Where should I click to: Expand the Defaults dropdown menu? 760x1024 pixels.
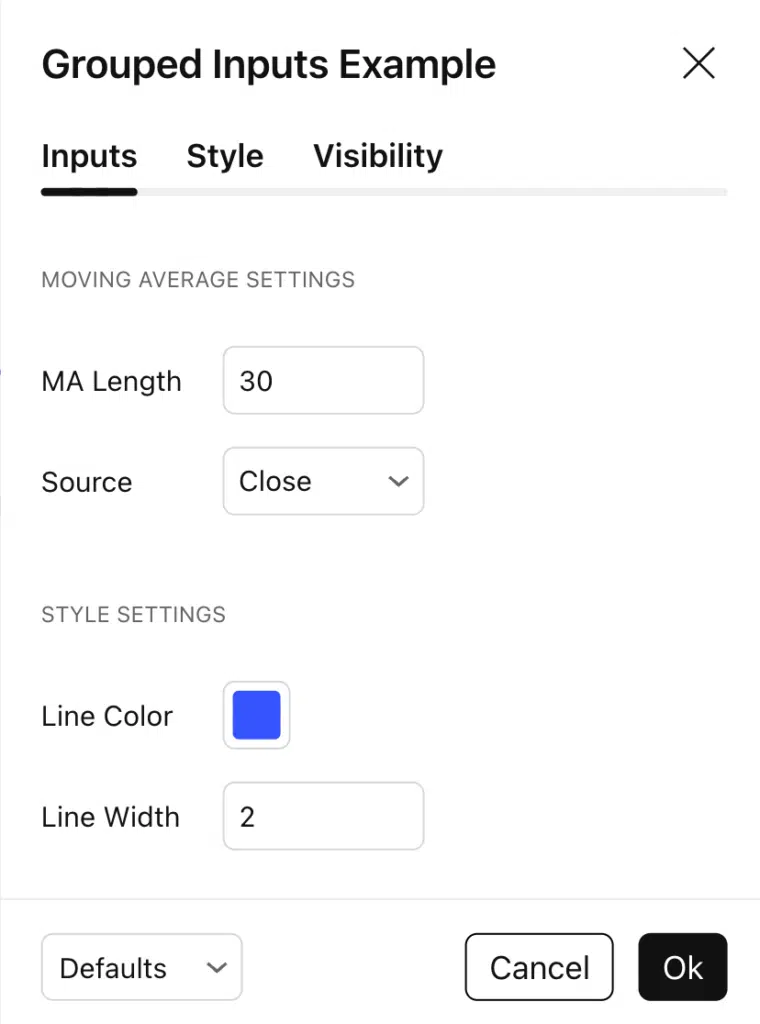(x=130, y=967)
